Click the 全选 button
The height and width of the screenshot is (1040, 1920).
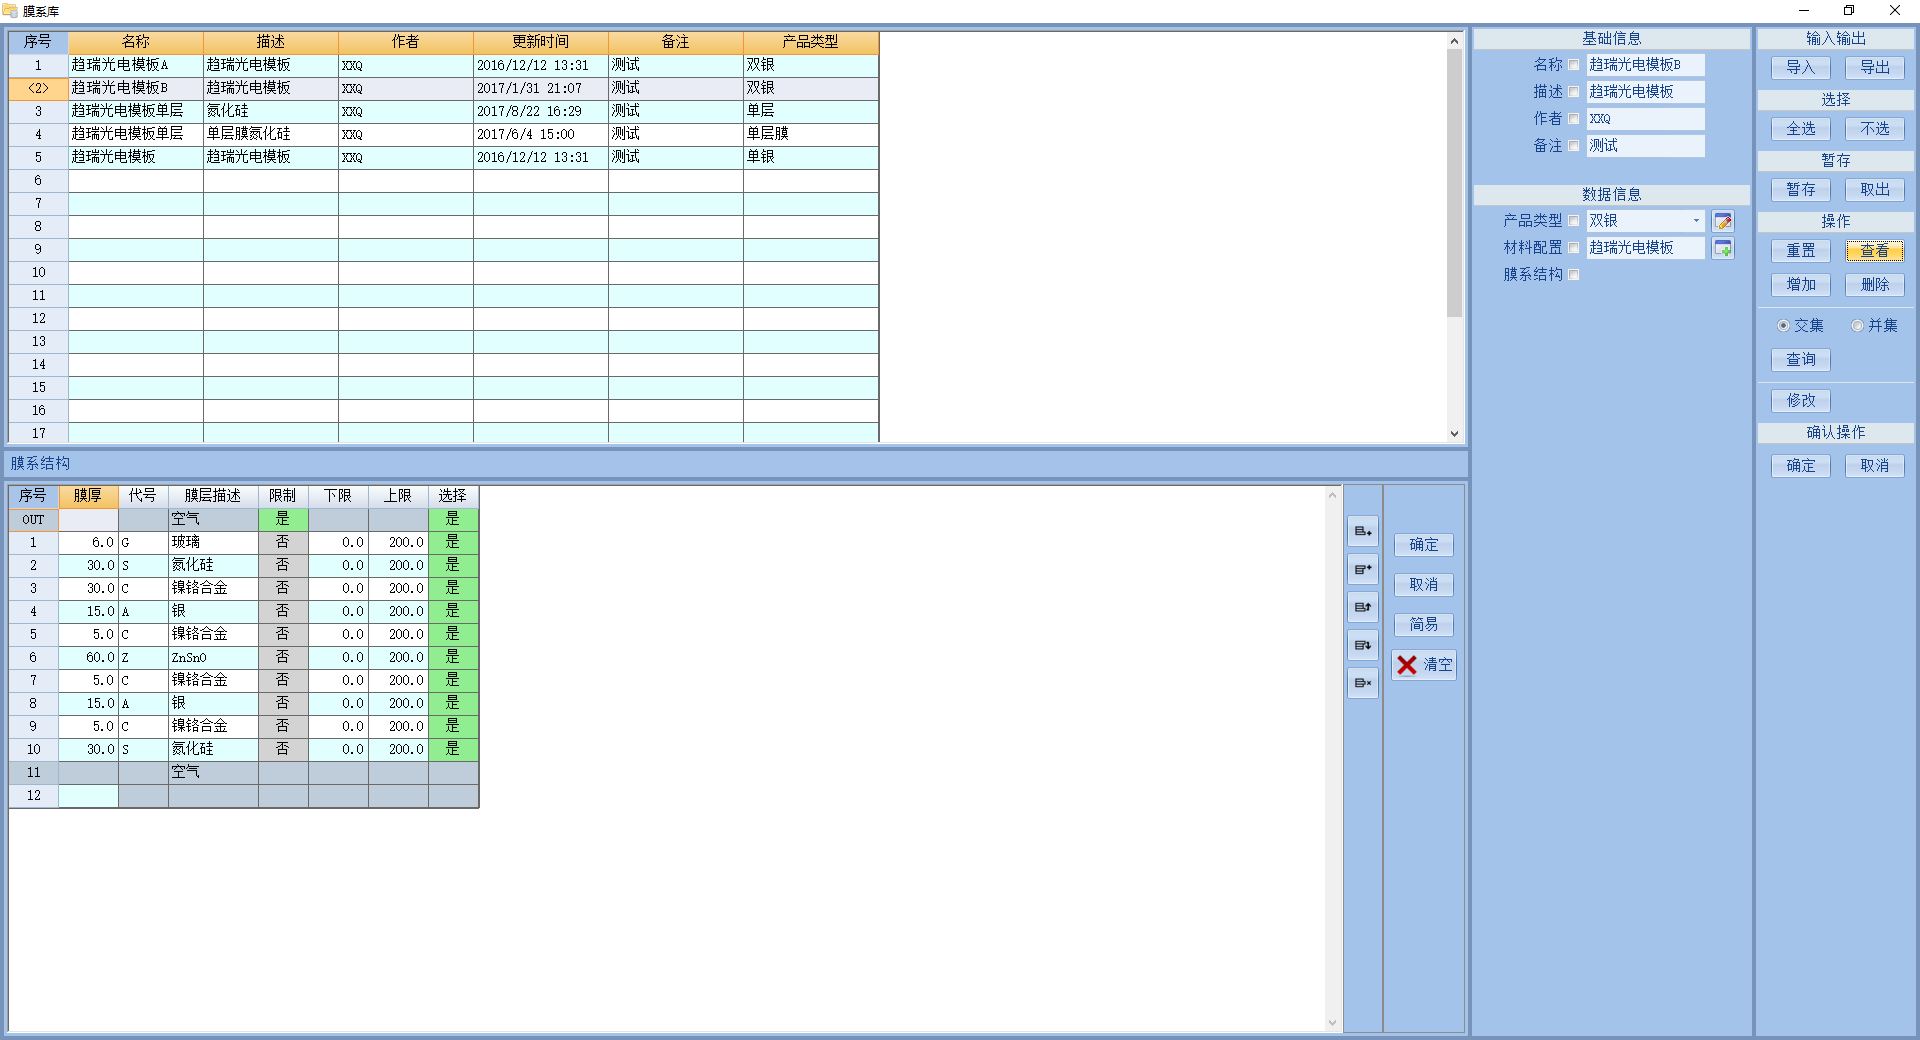(x=1801, y=129)
